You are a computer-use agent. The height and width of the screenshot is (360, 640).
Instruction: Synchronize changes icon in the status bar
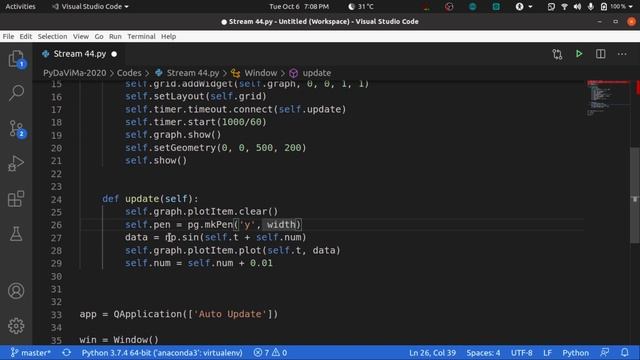[x=67, y=353]
